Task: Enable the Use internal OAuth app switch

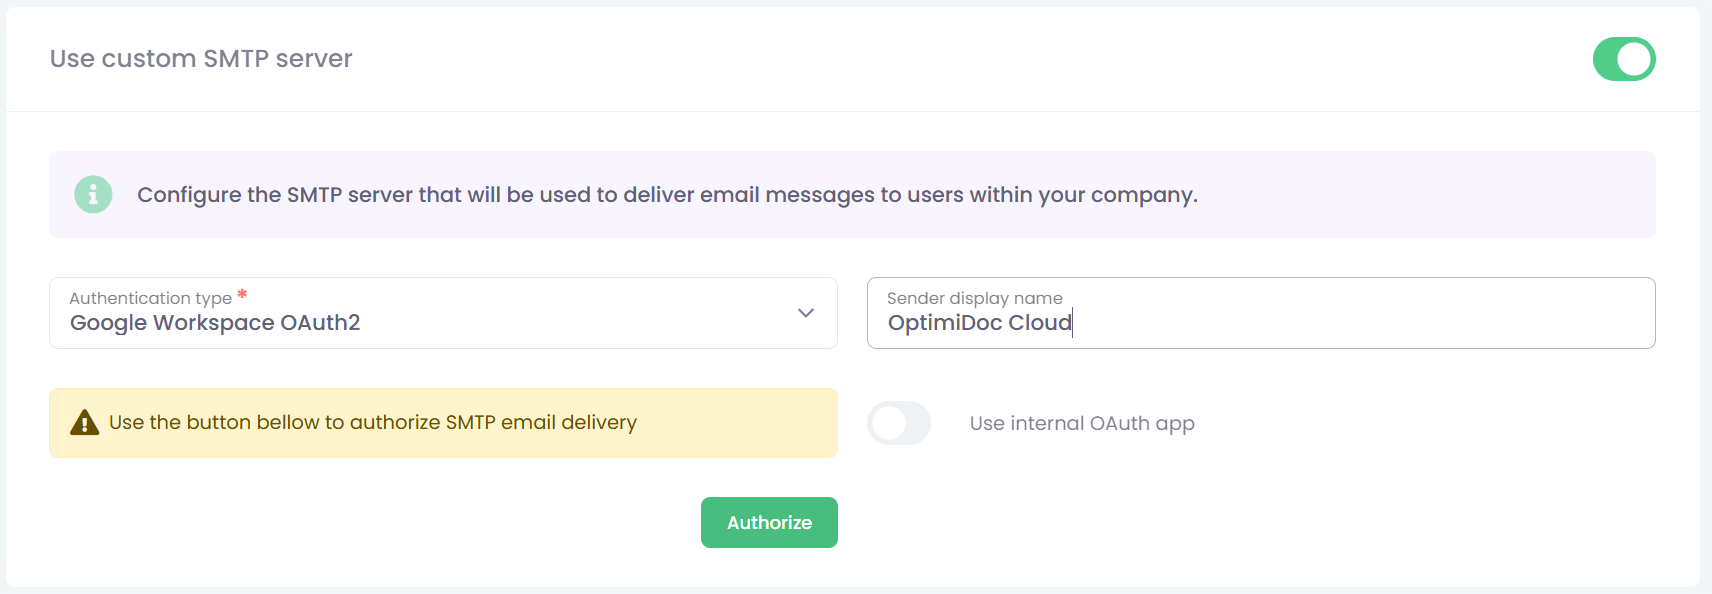Action: click(898, 423)
